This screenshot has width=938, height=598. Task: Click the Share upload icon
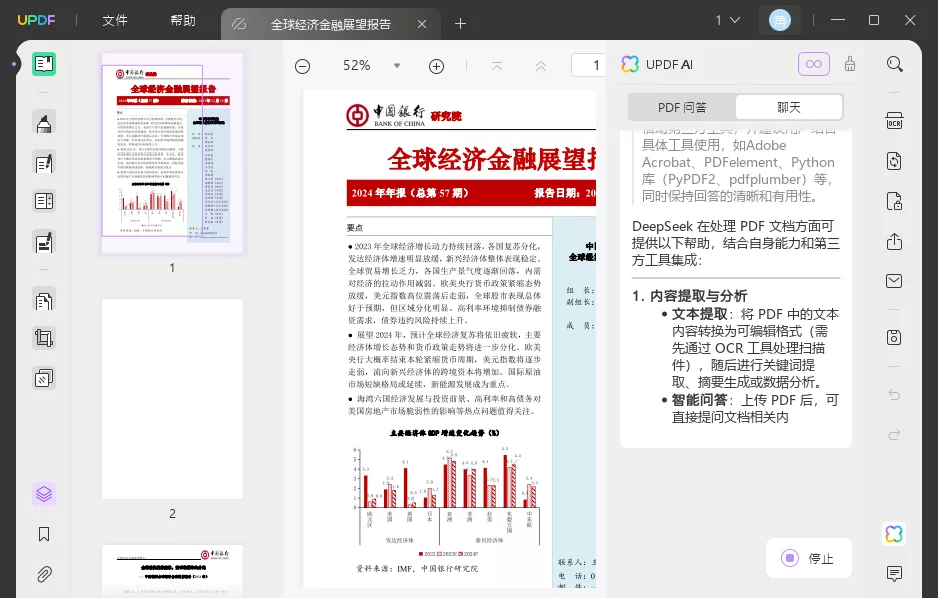coord(894,242)
